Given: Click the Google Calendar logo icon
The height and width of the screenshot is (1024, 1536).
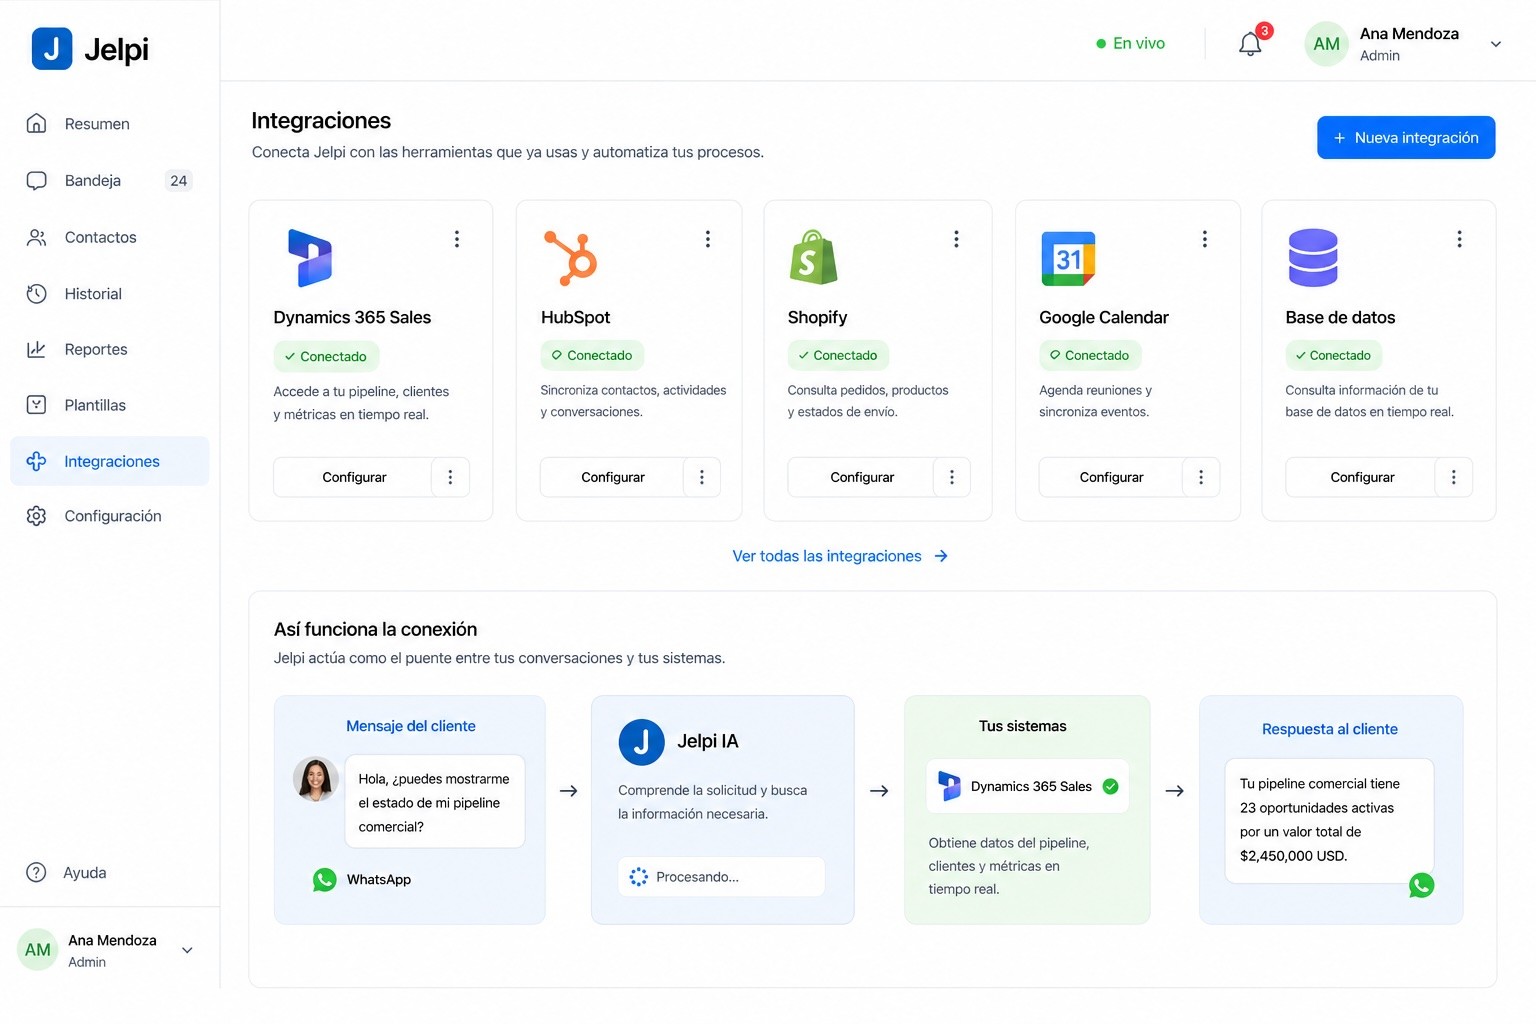Looking at the screenshot, I should 1068,259.
